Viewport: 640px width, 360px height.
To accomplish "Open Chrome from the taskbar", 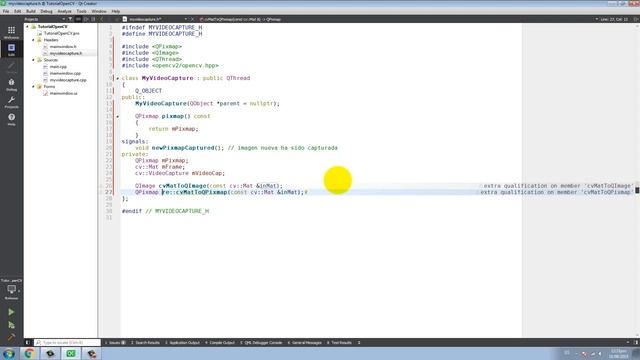I will click(x=29, y=353).
